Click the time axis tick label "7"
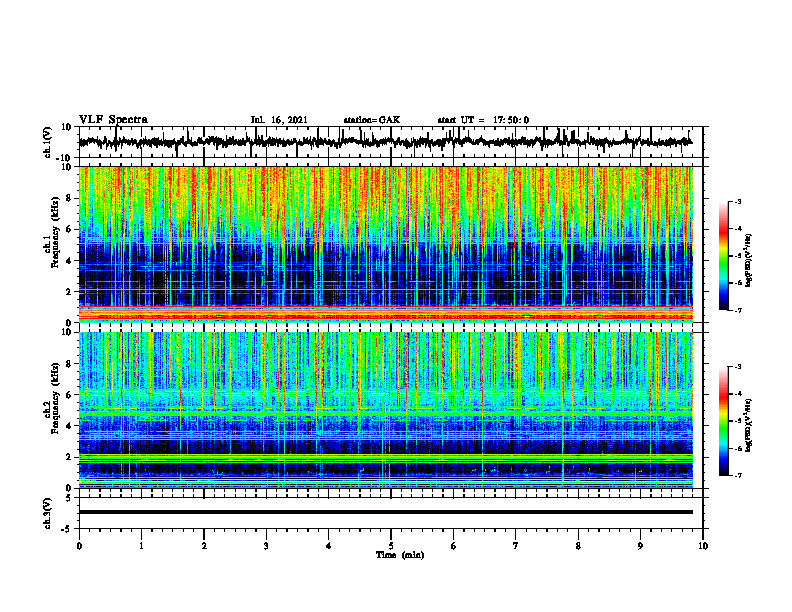 coord(516,546)
